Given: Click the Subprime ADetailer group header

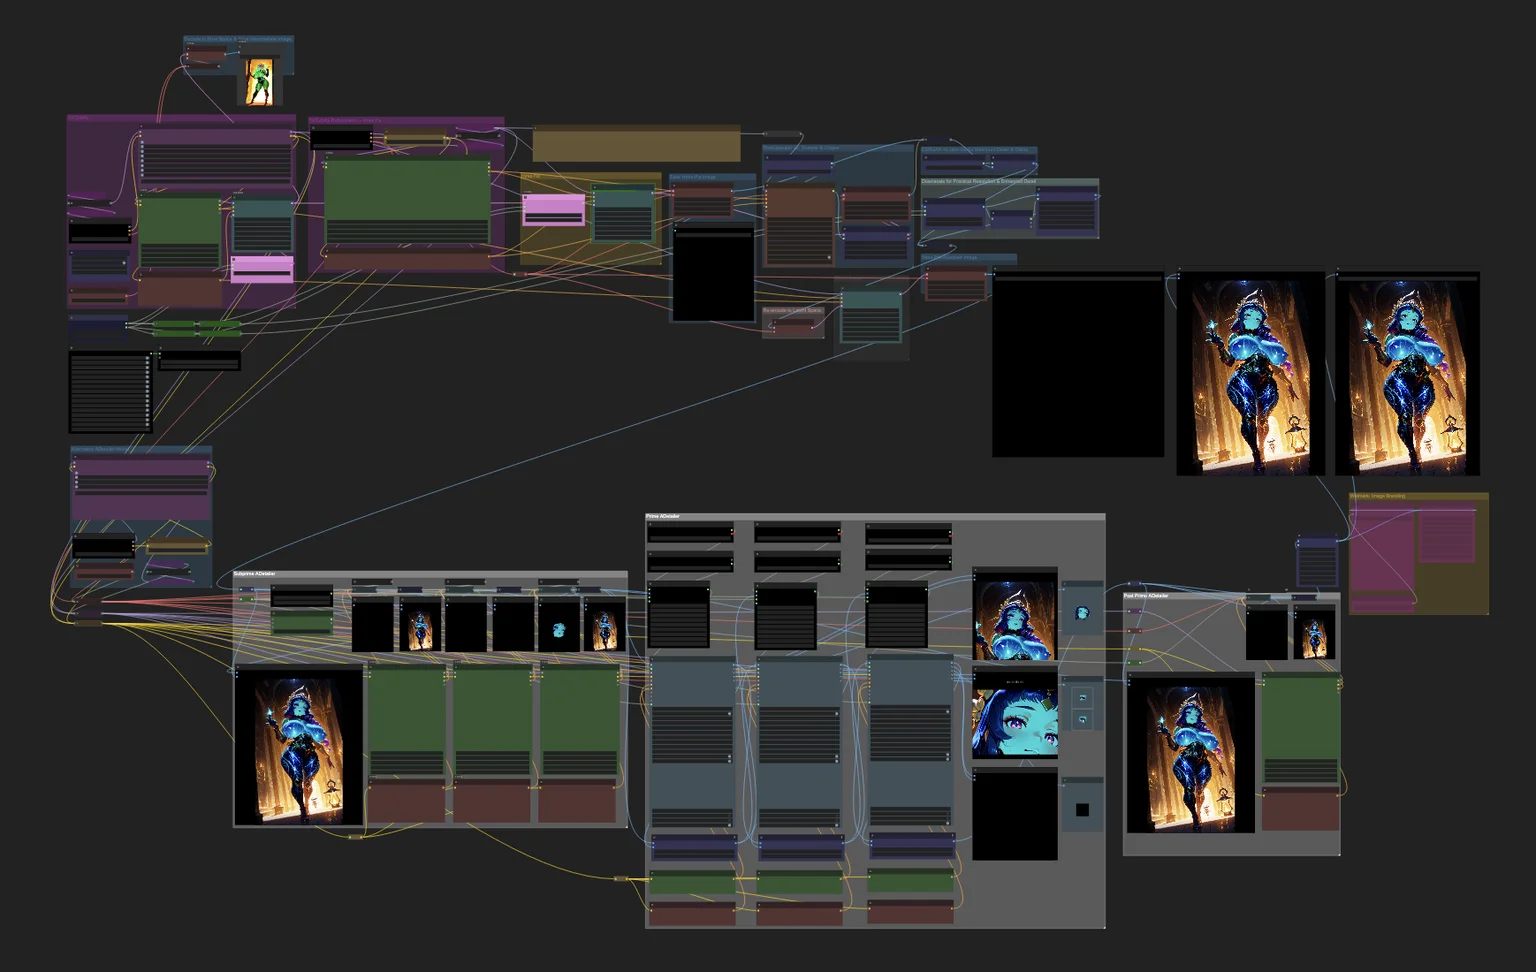Looking at the screenshot, I should click(x=255, y=574).
